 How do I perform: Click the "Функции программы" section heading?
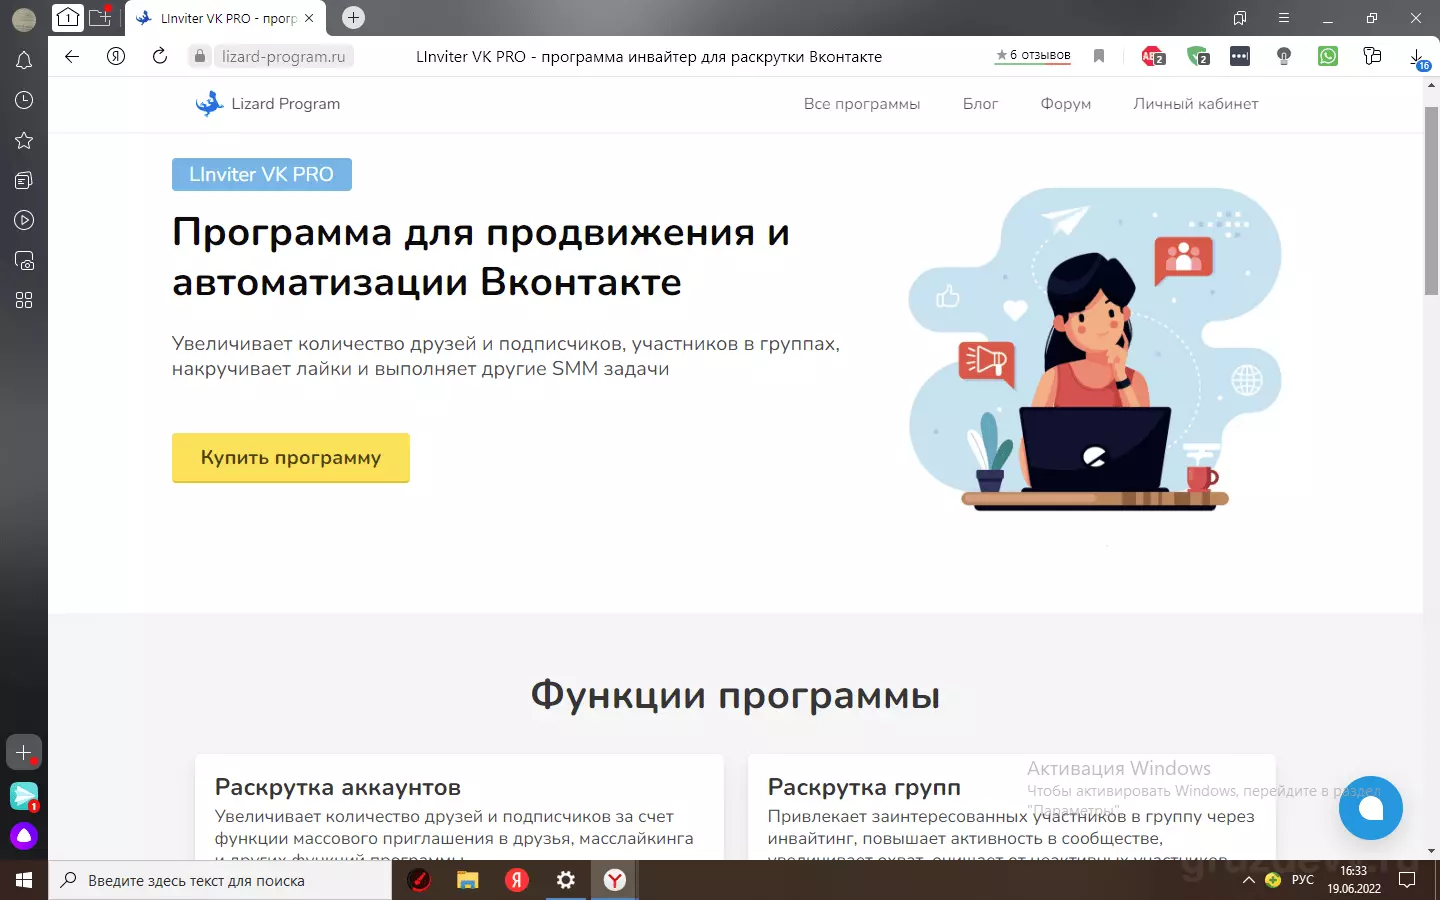pos(735,695)
